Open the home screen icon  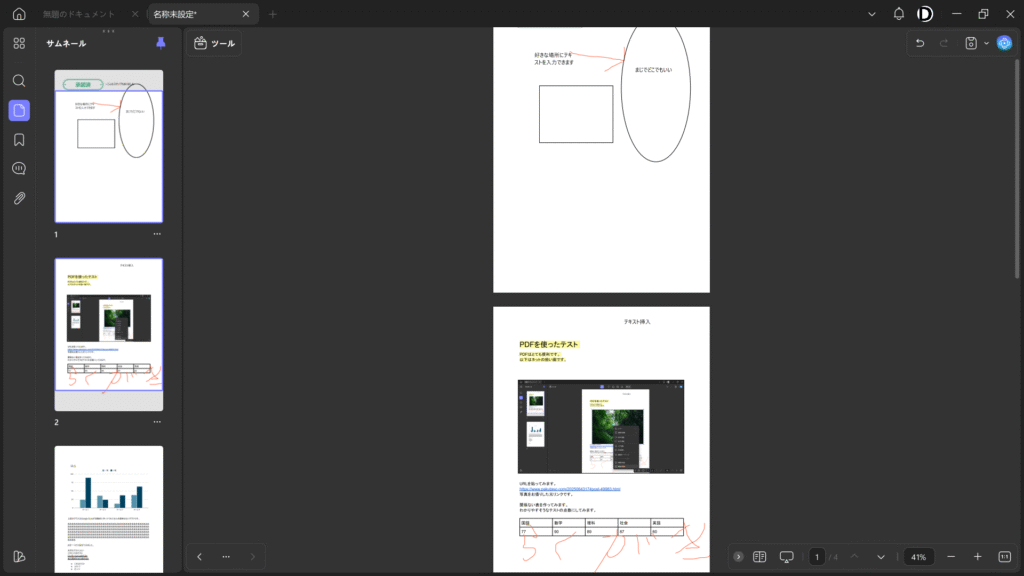coord(19,14)
